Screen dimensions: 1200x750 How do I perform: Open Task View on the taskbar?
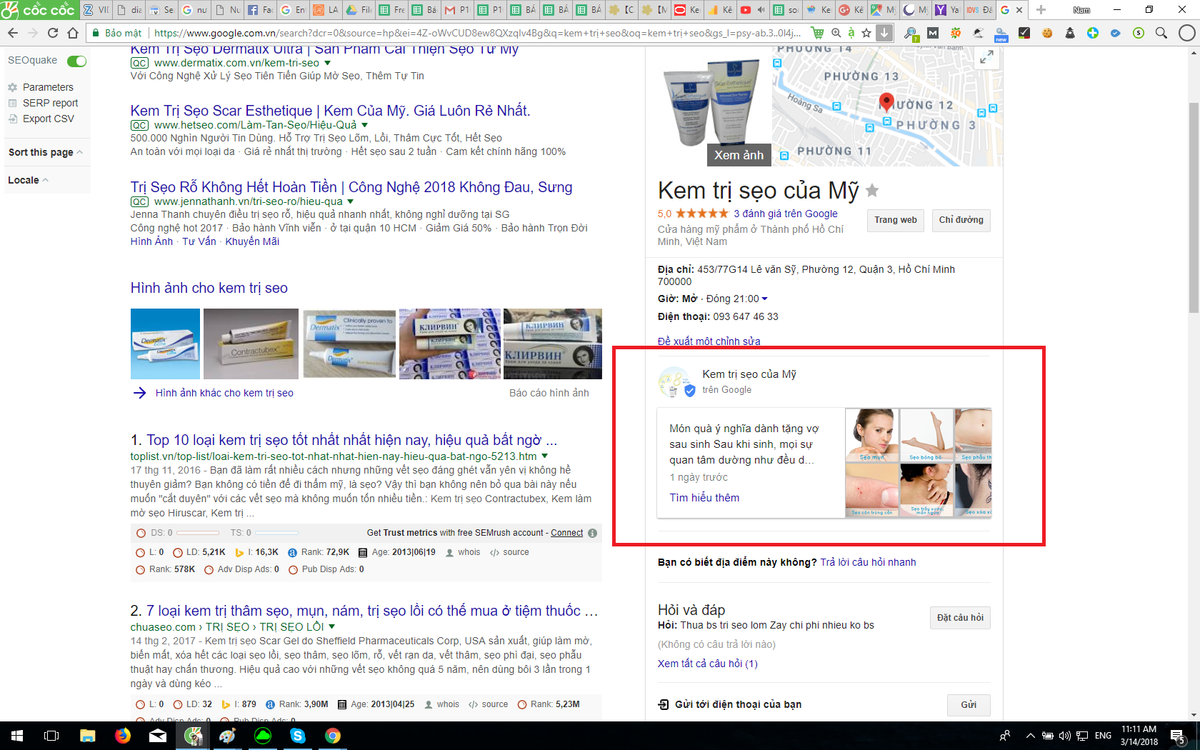coord(53,736)
